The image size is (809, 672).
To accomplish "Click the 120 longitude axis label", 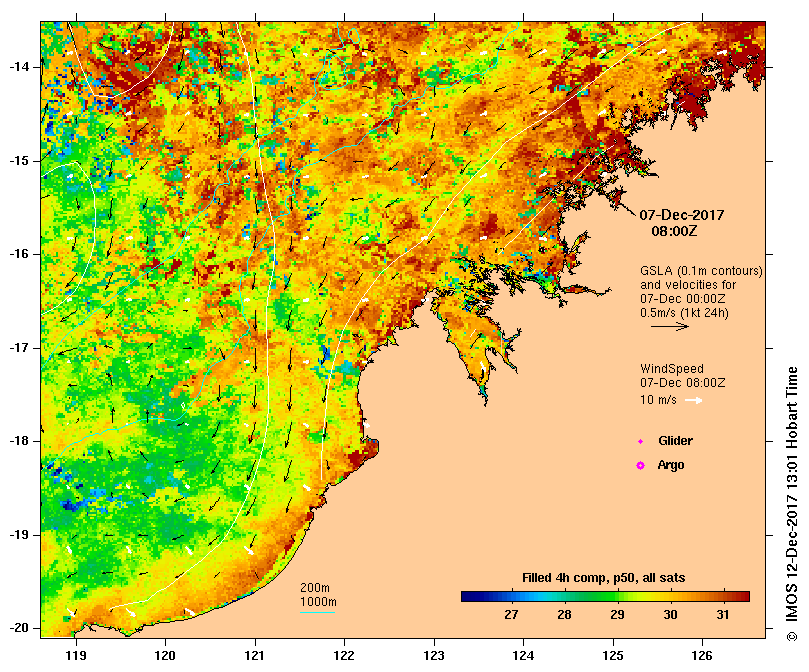I will (165, 656).
